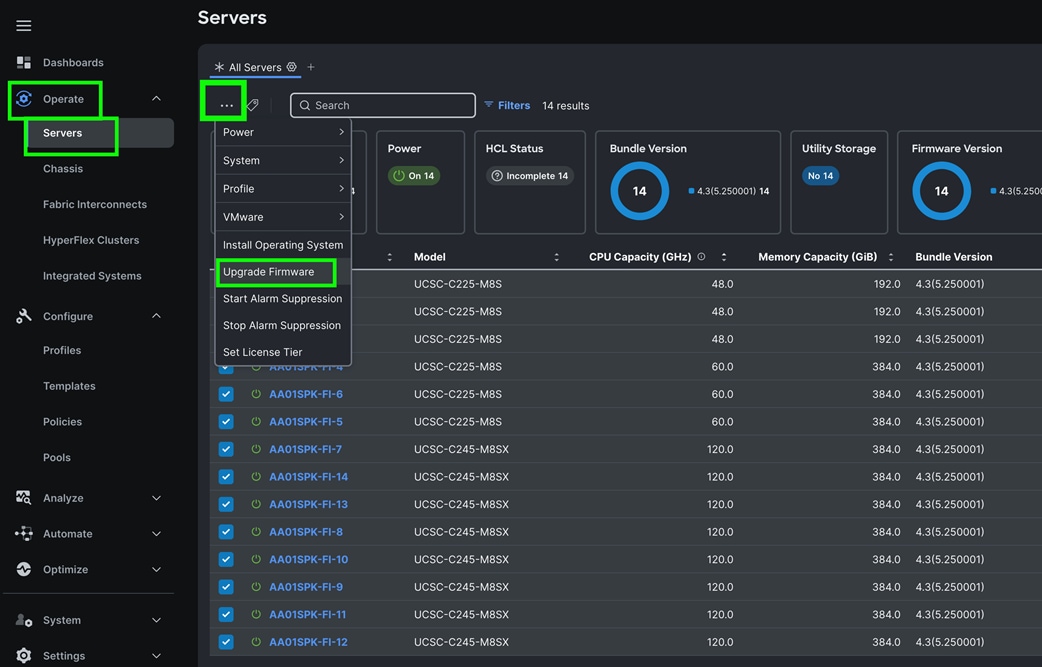Open Fabric Interconnects in sidebar
Image resolution: width=1042 pixels, height=667 pixels.
(x=95, y=205)
